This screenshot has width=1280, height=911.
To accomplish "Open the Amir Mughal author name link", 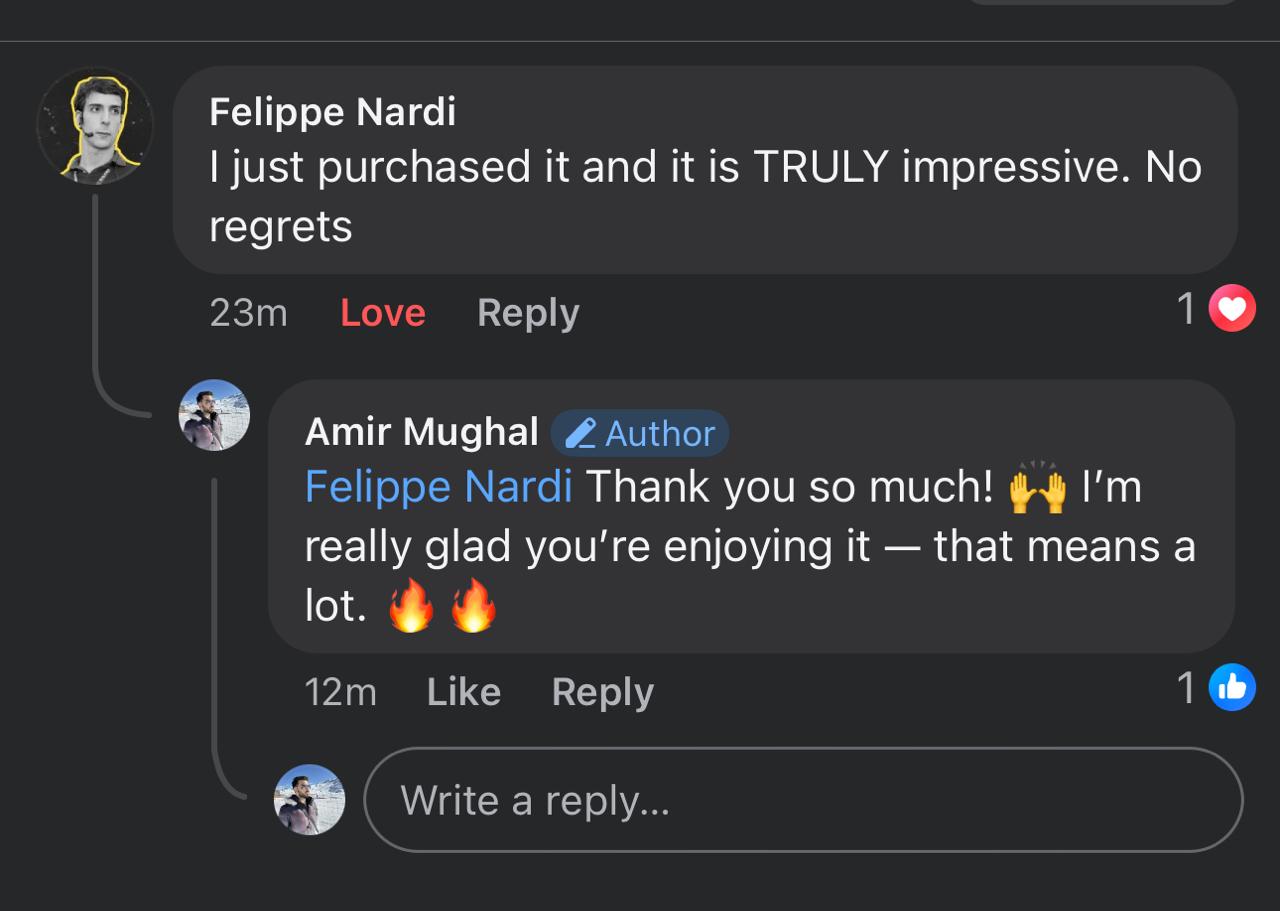I will (x=421, y=432).
